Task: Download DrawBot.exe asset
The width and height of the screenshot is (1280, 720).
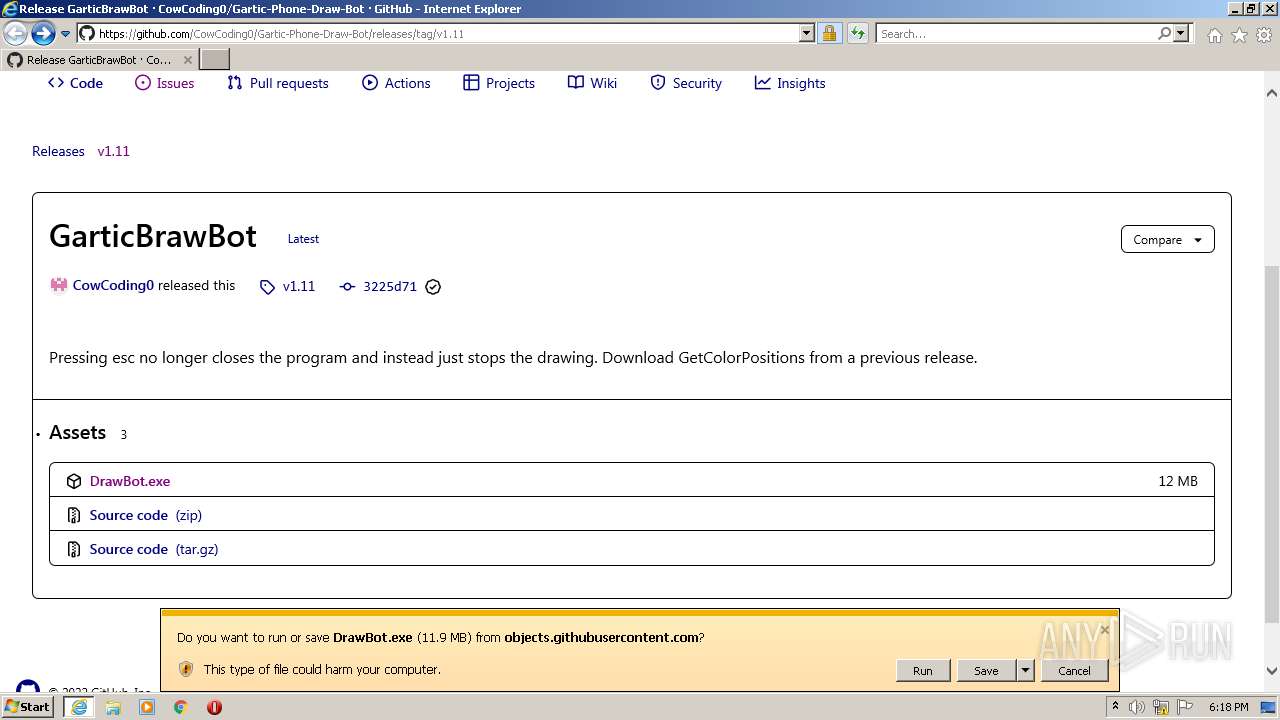Action: tap(130, 481)
